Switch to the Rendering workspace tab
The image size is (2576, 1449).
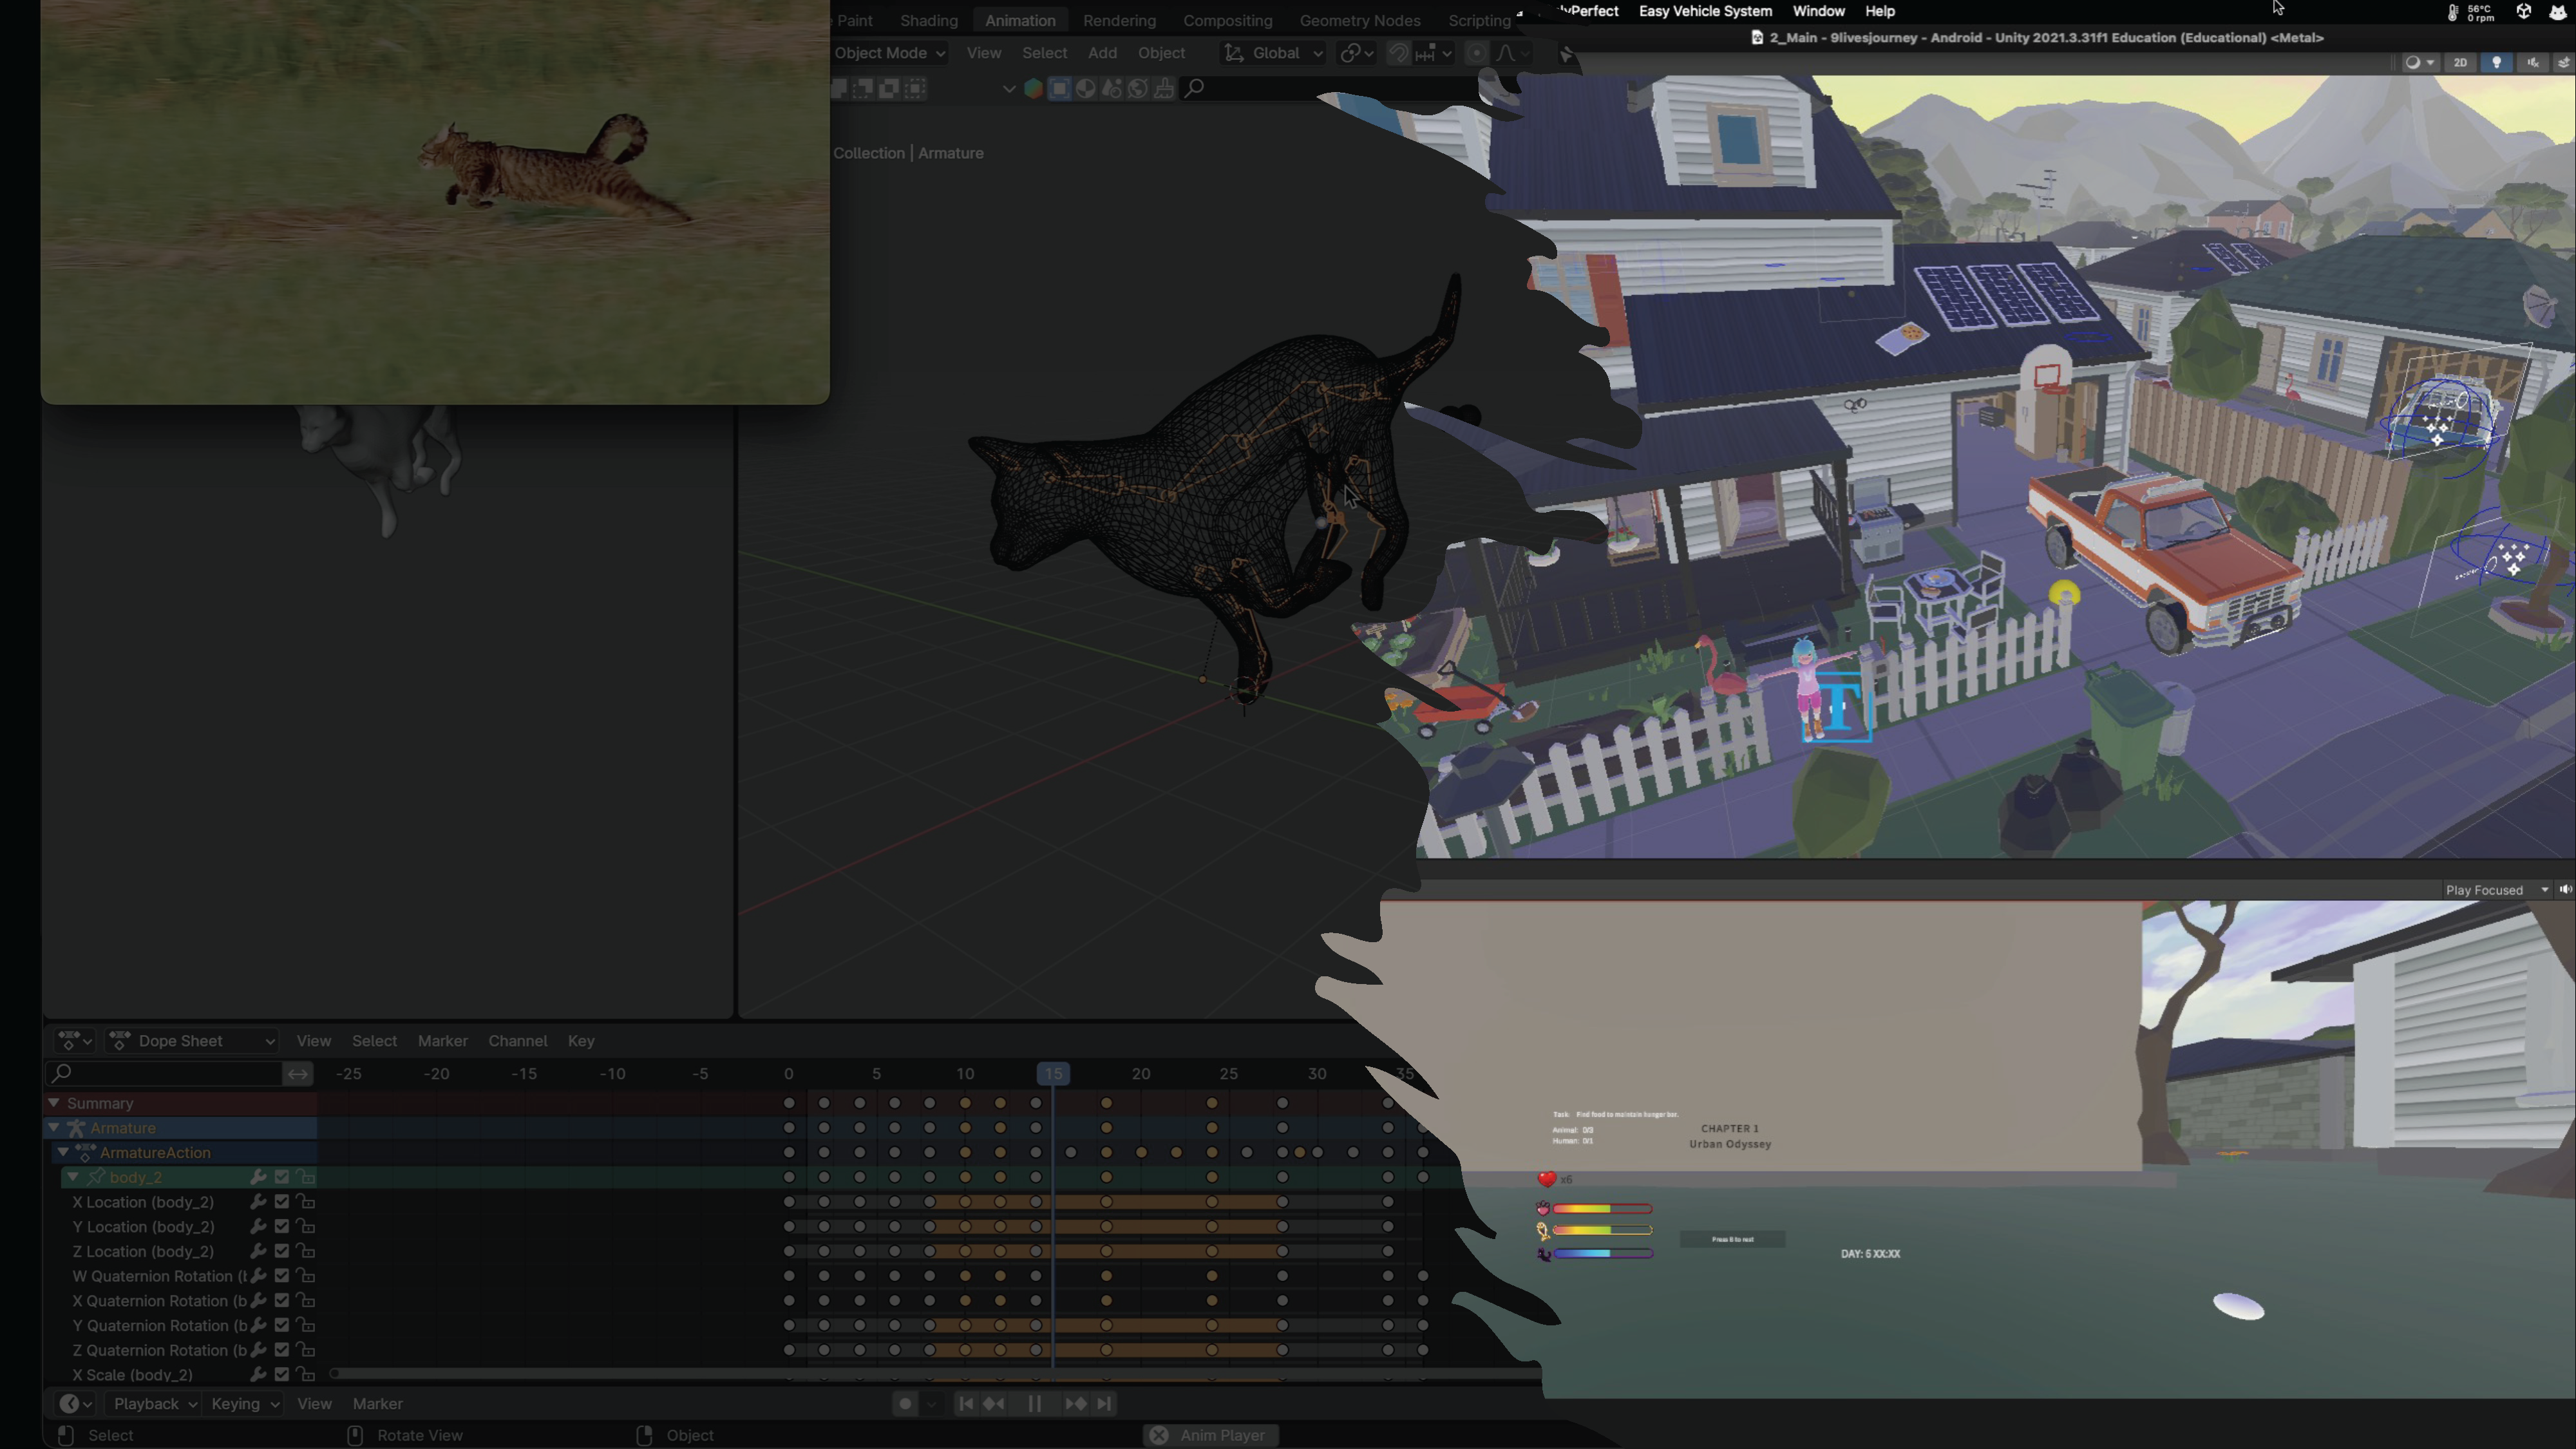[x=1118, y=20]
